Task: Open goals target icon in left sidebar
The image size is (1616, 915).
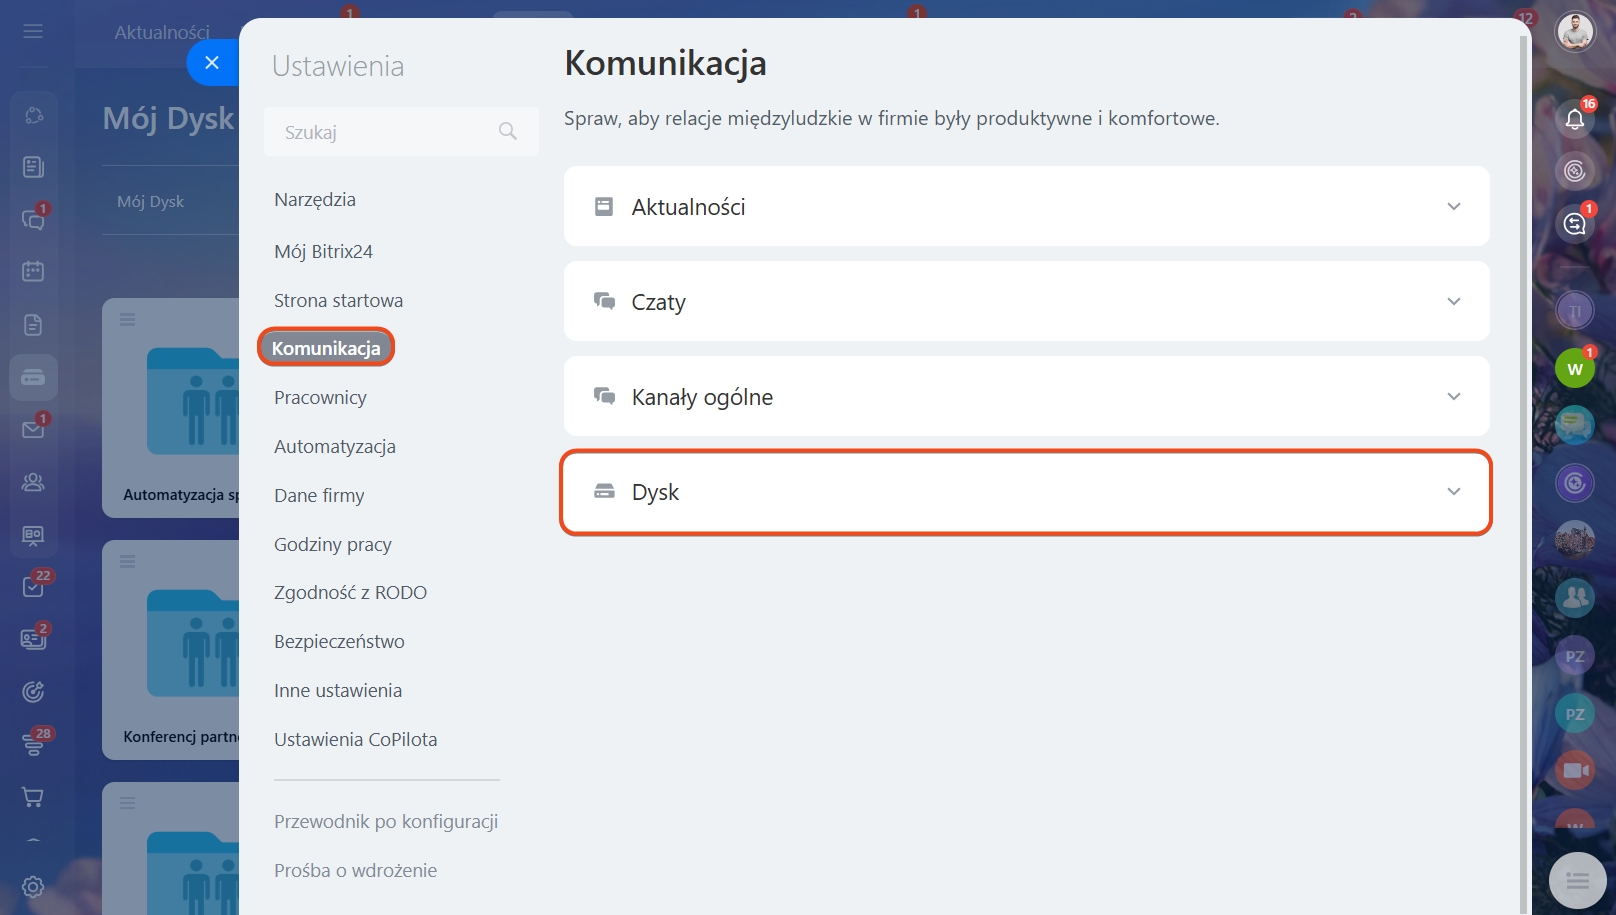Action: click(33, 691)
